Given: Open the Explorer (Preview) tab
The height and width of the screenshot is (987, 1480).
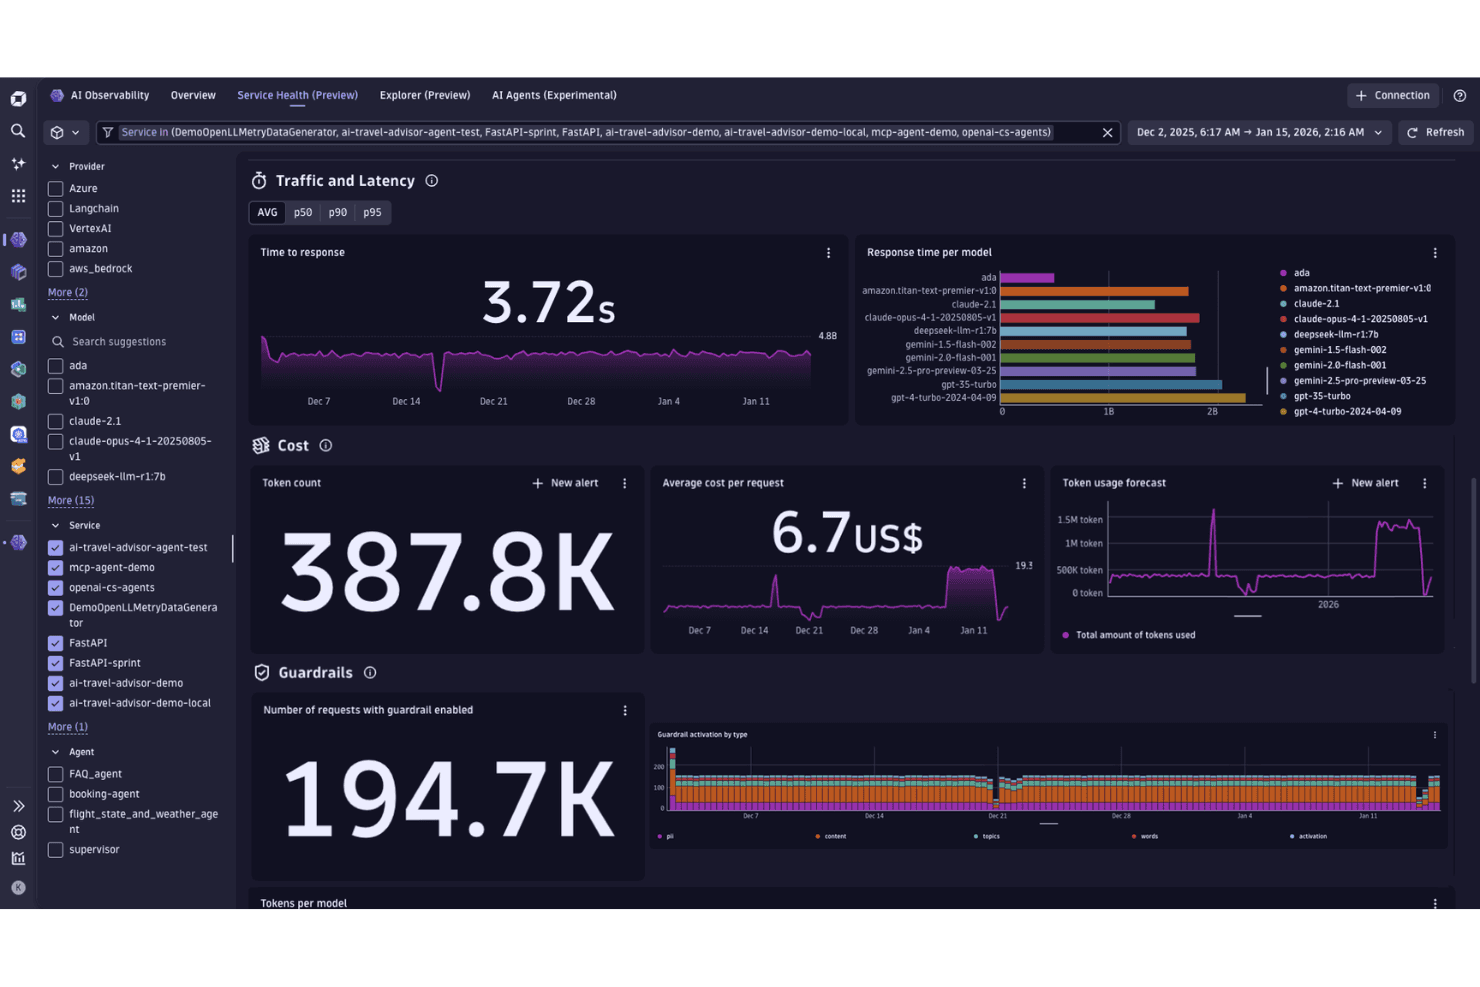Looking at the screenshot, I should pos(425,96).
